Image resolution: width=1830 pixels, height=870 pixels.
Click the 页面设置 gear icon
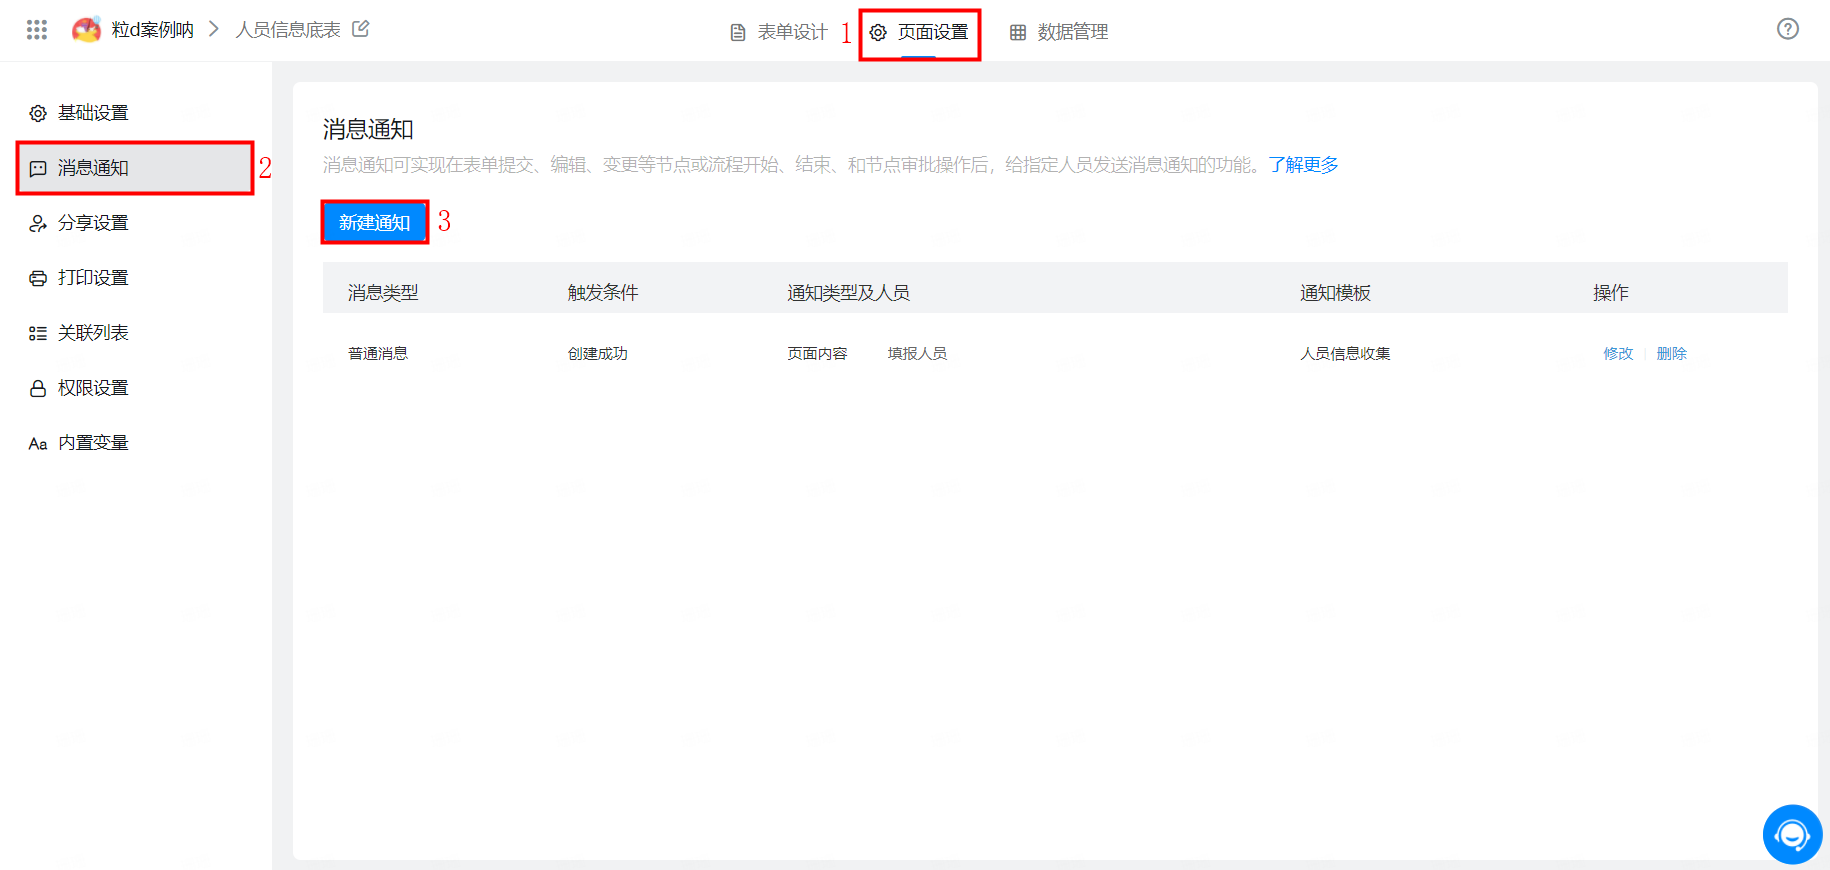pos(878,33)
